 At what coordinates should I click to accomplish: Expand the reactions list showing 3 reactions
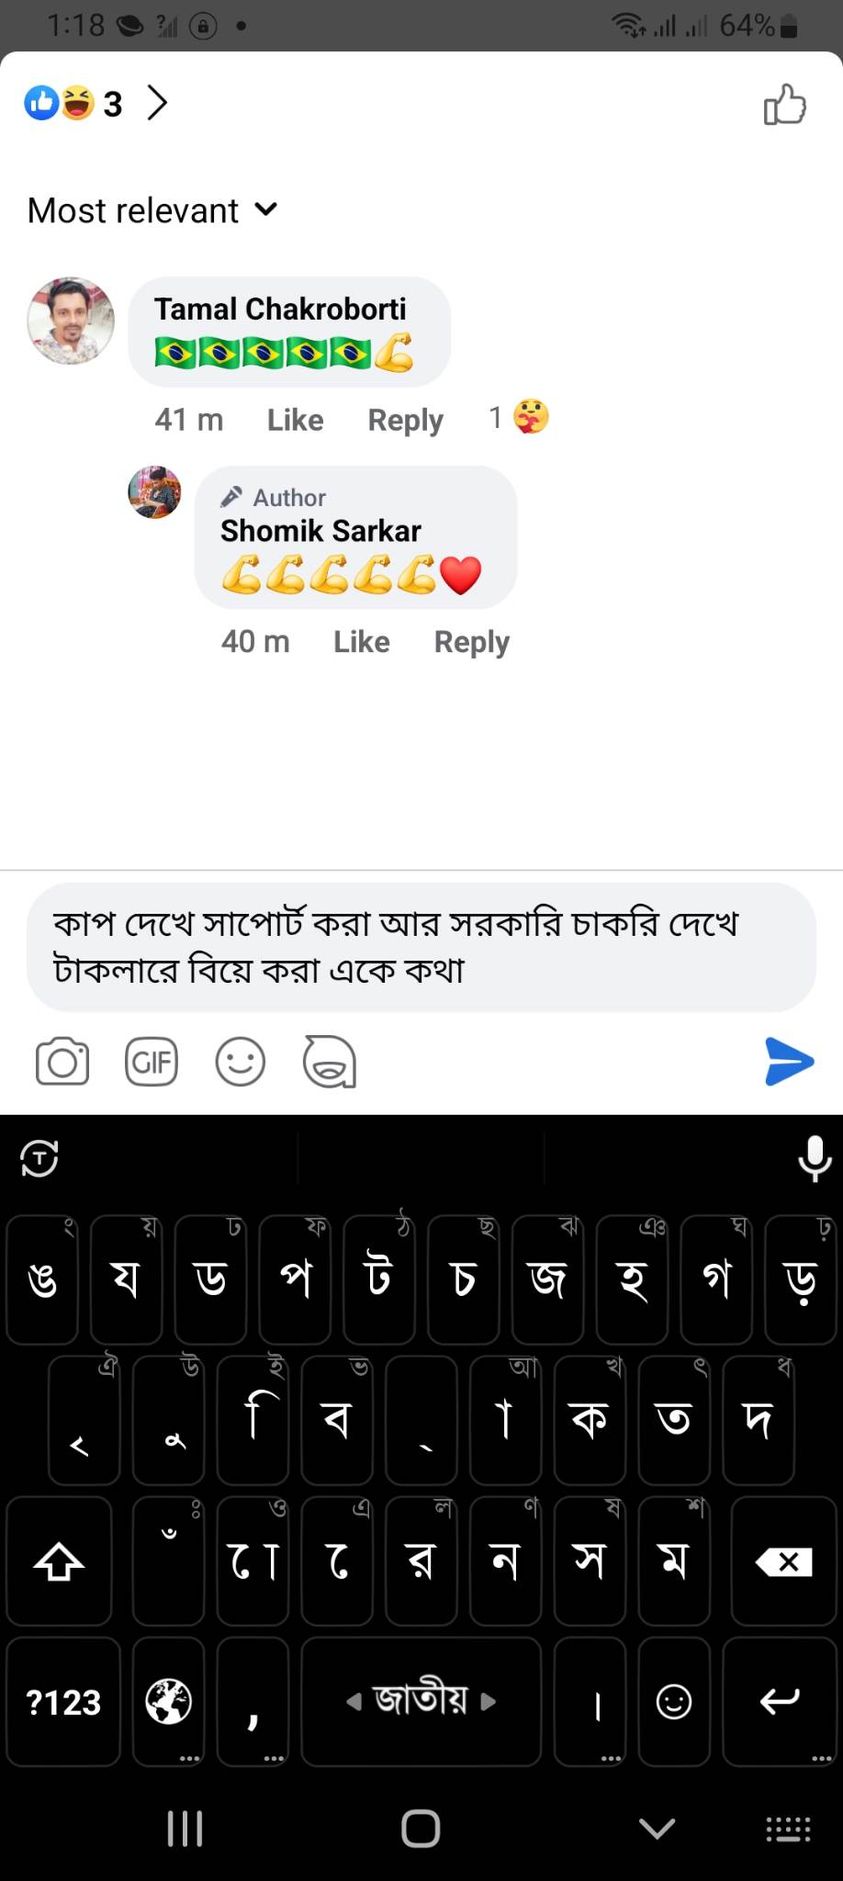tap(98, 102)
